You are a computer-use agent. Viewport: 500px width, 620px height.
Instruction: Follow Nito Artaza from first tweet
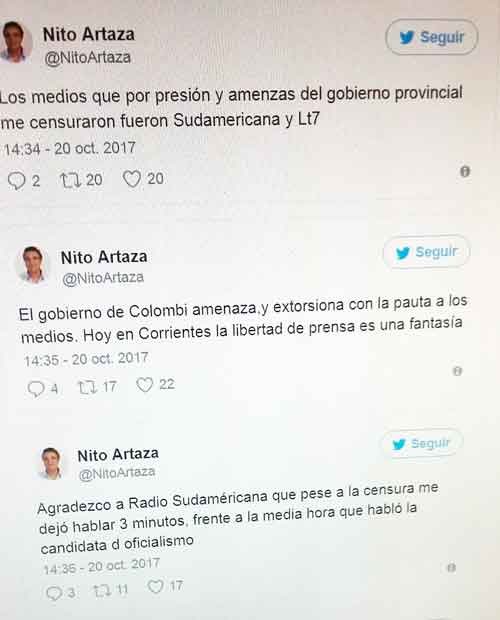click(x=432, y=37)
